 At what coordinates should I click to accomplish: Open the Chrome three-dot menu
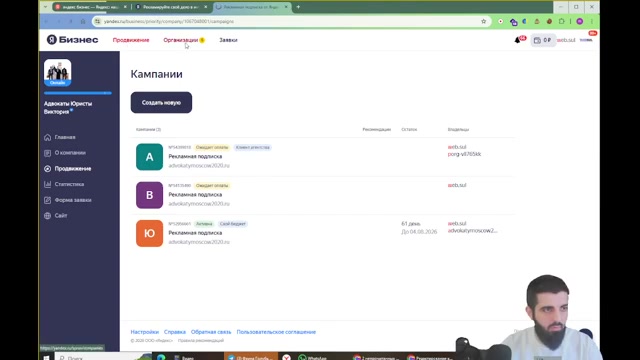(x=592, y=21)
